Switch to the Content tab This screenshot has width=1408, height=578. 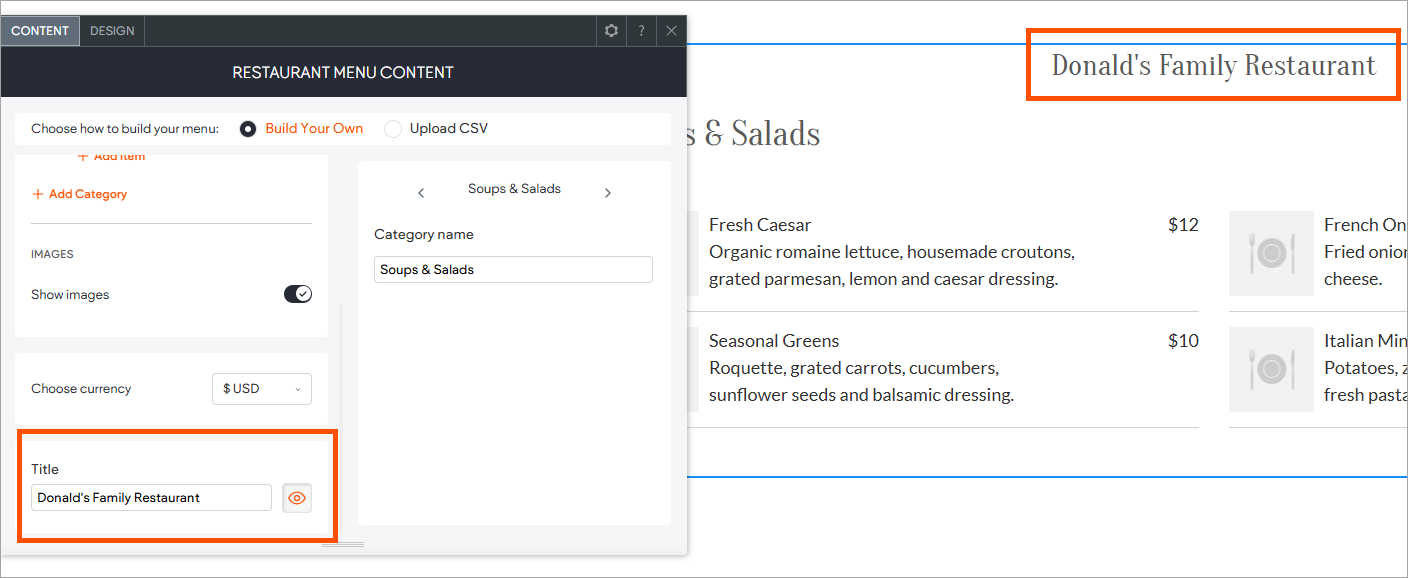pyautogui.click(x=40, y=31)
